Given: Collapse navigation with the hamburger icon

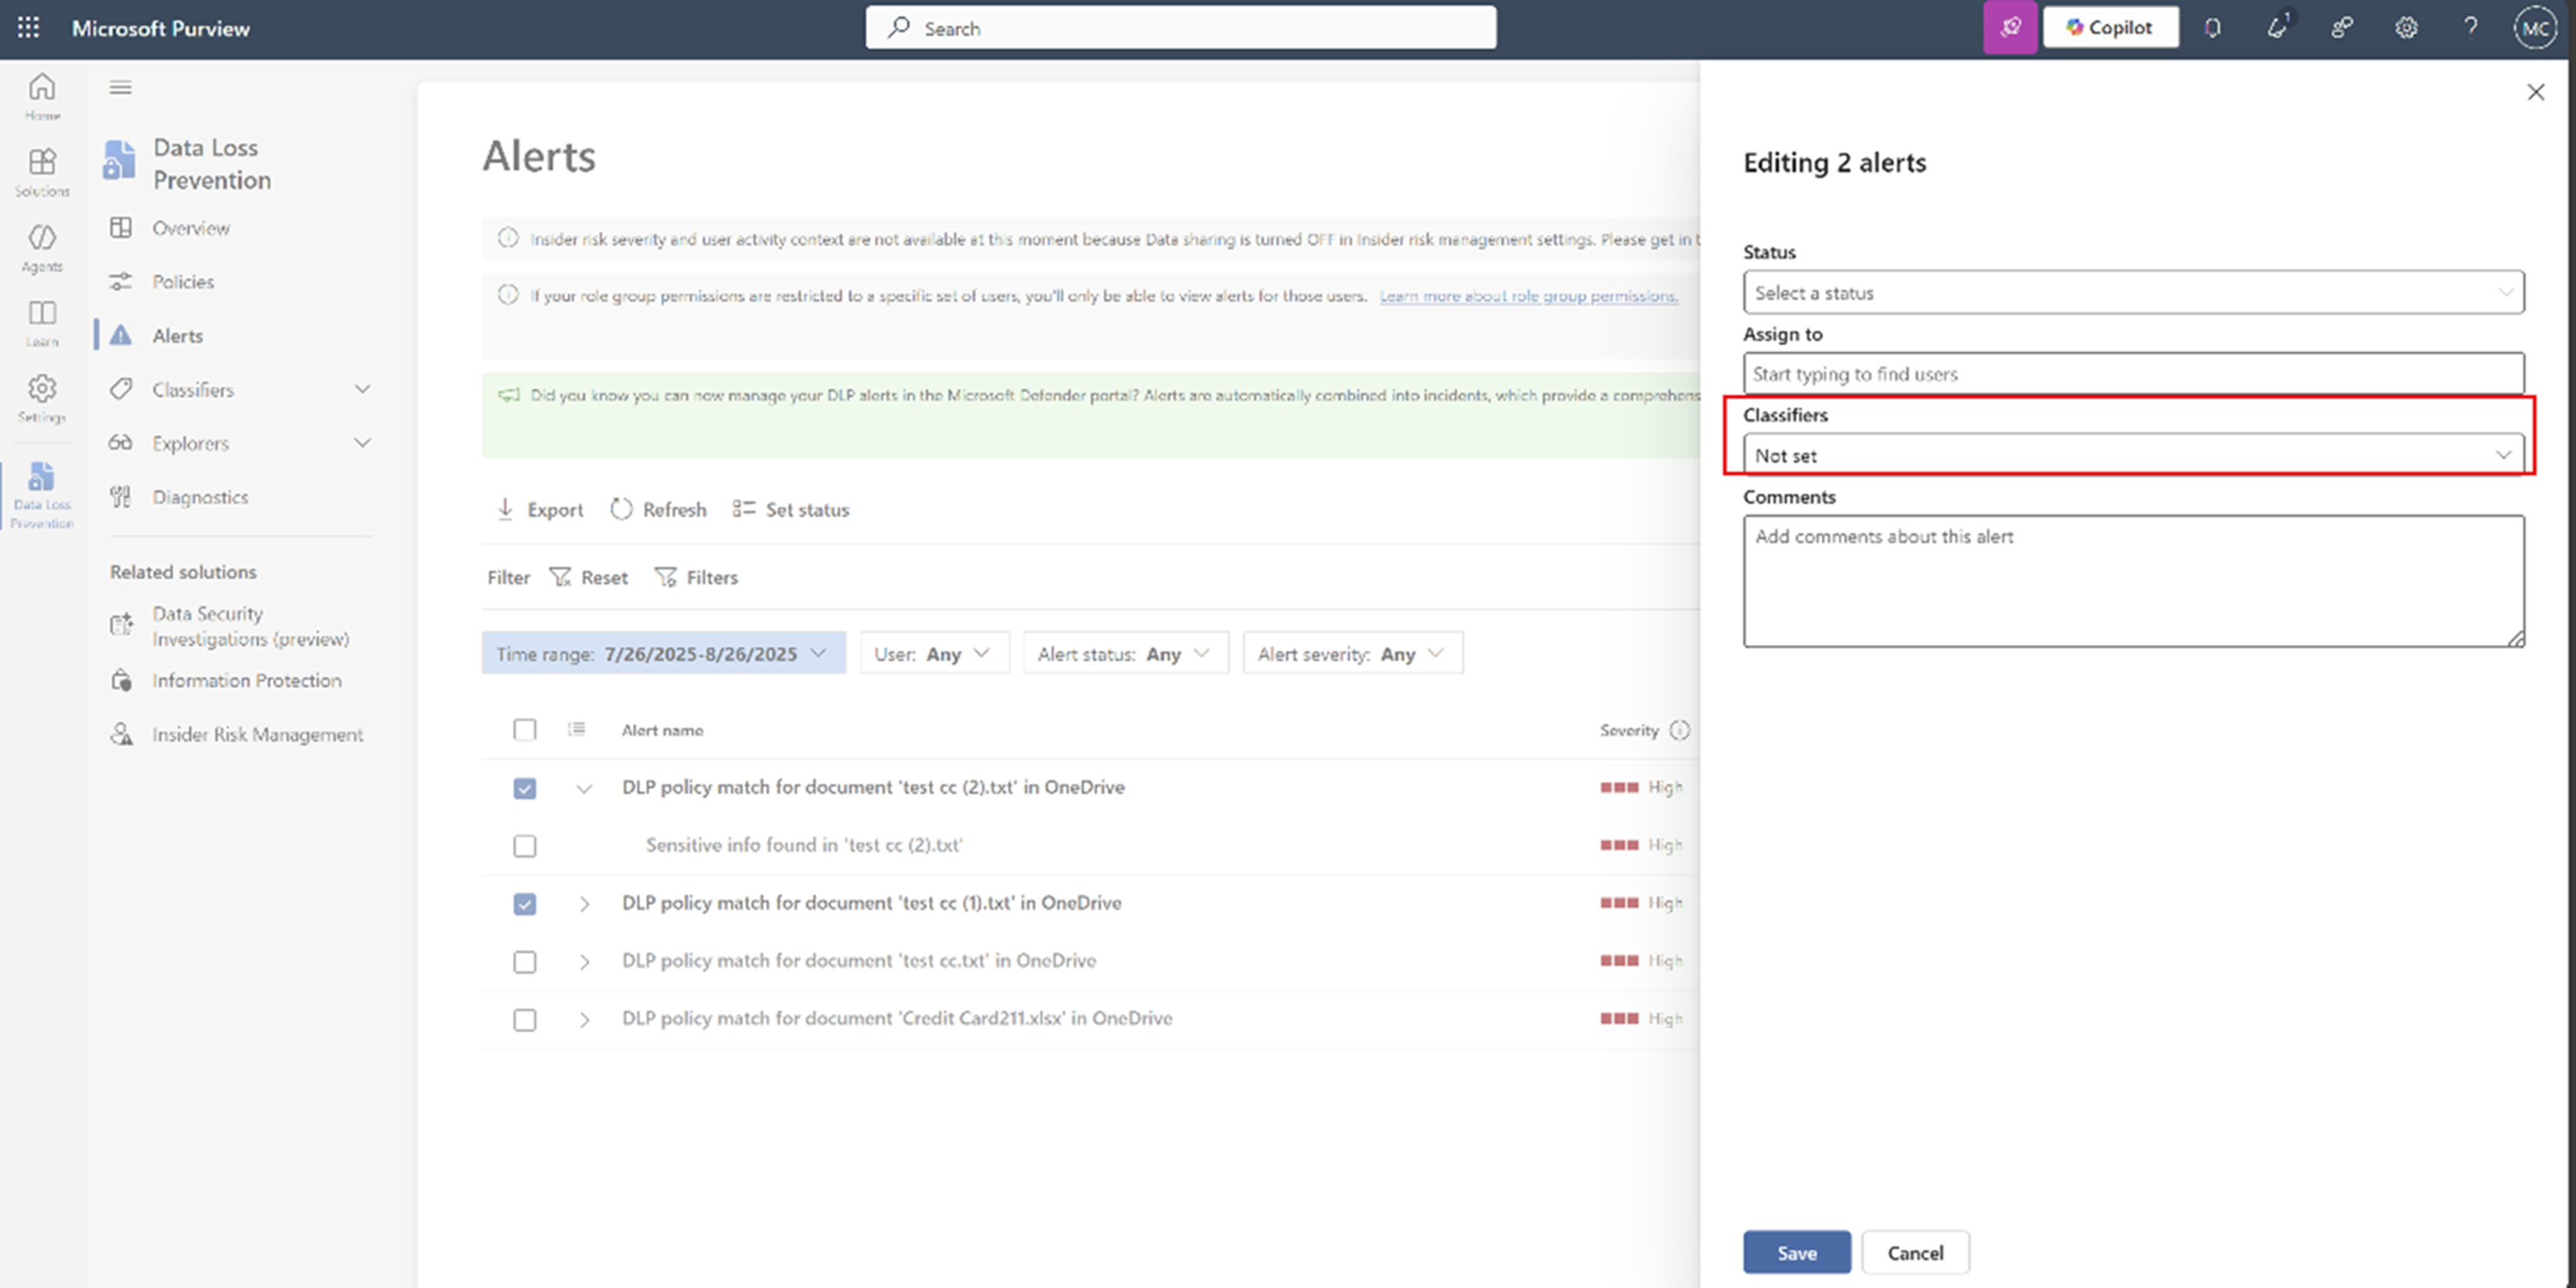Looking at the screenshot, I should point(121,88).
